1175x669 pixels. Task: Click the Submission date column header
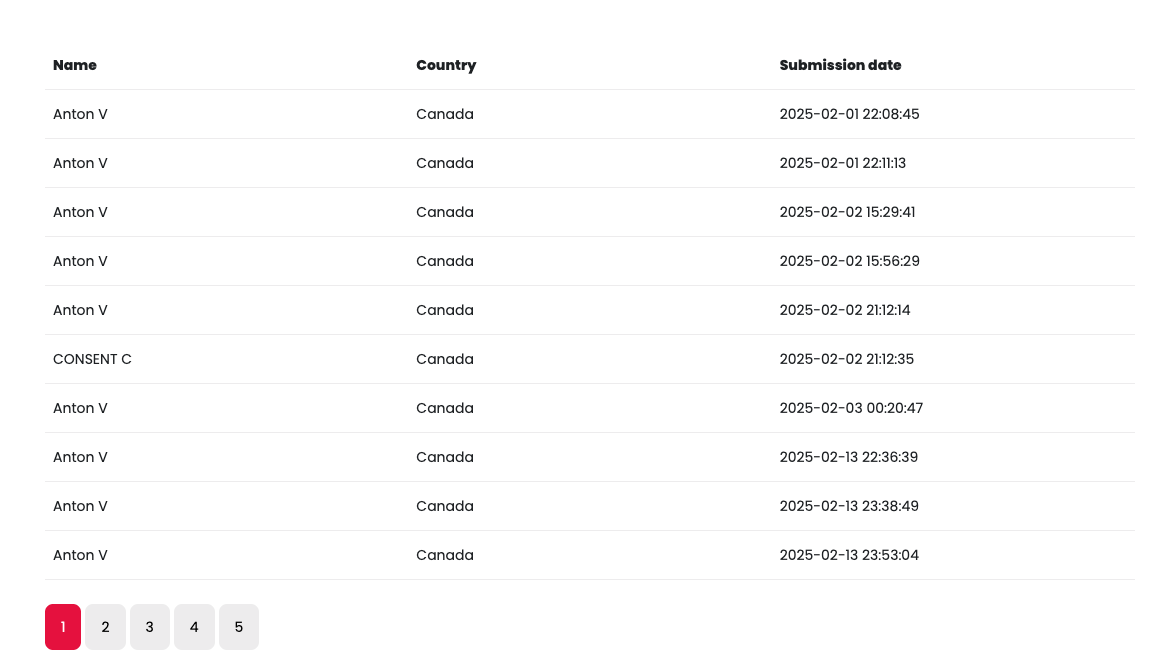(840, 65)
